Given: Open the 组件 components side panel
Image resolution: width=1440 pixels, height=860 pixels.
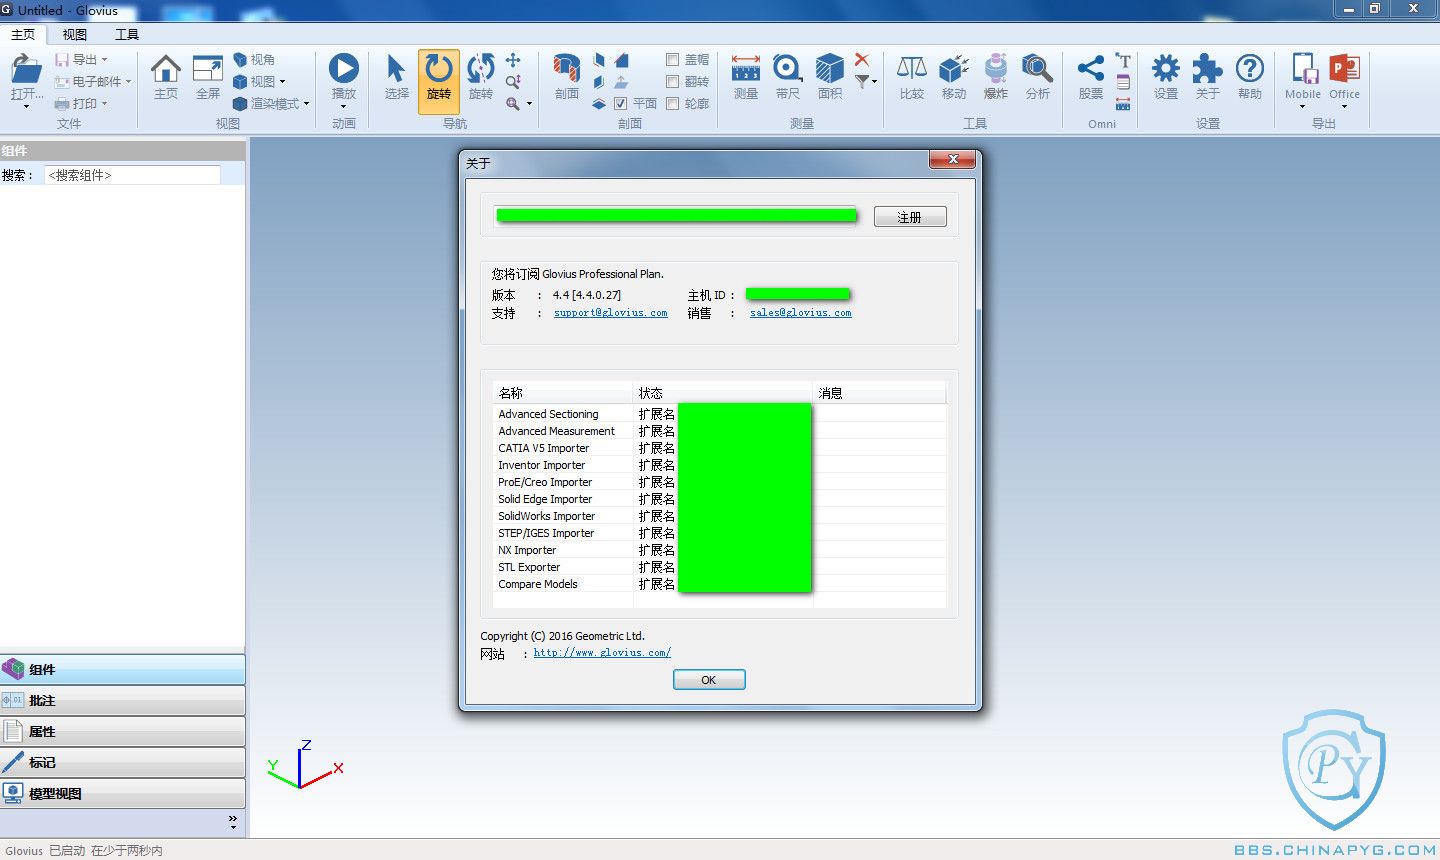Looking at the screenshot, I should tap(123, 669).
